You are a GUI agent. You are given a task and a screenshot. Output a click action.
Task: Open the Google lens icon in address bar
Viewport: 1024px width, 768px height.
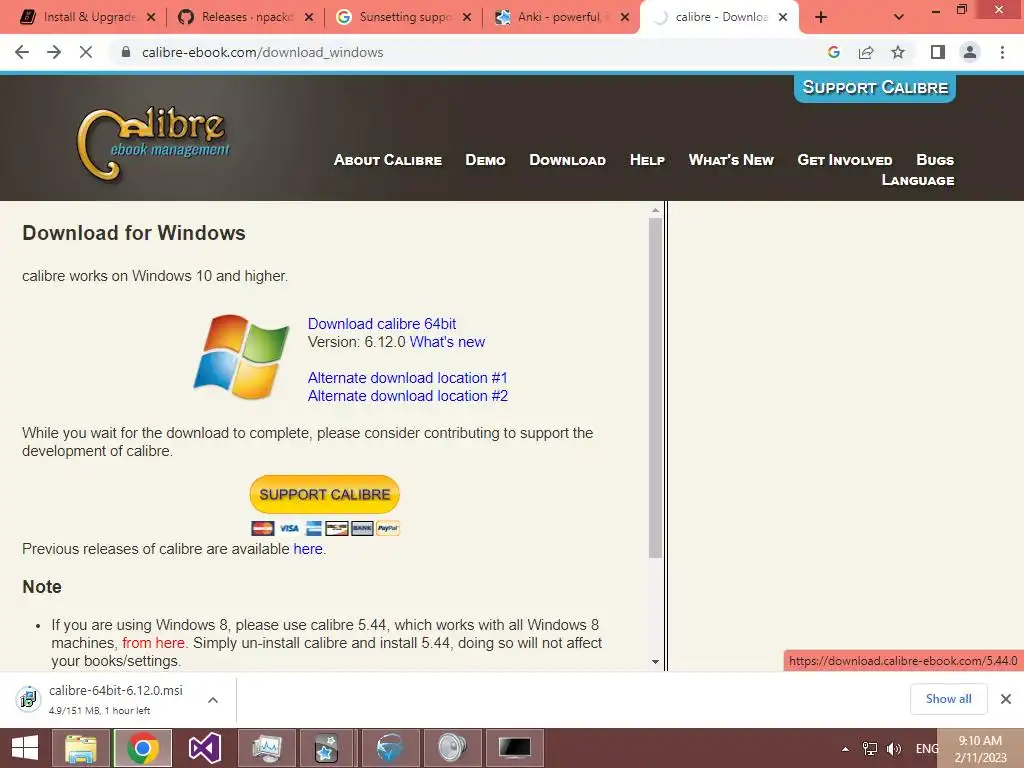(833, 52)
